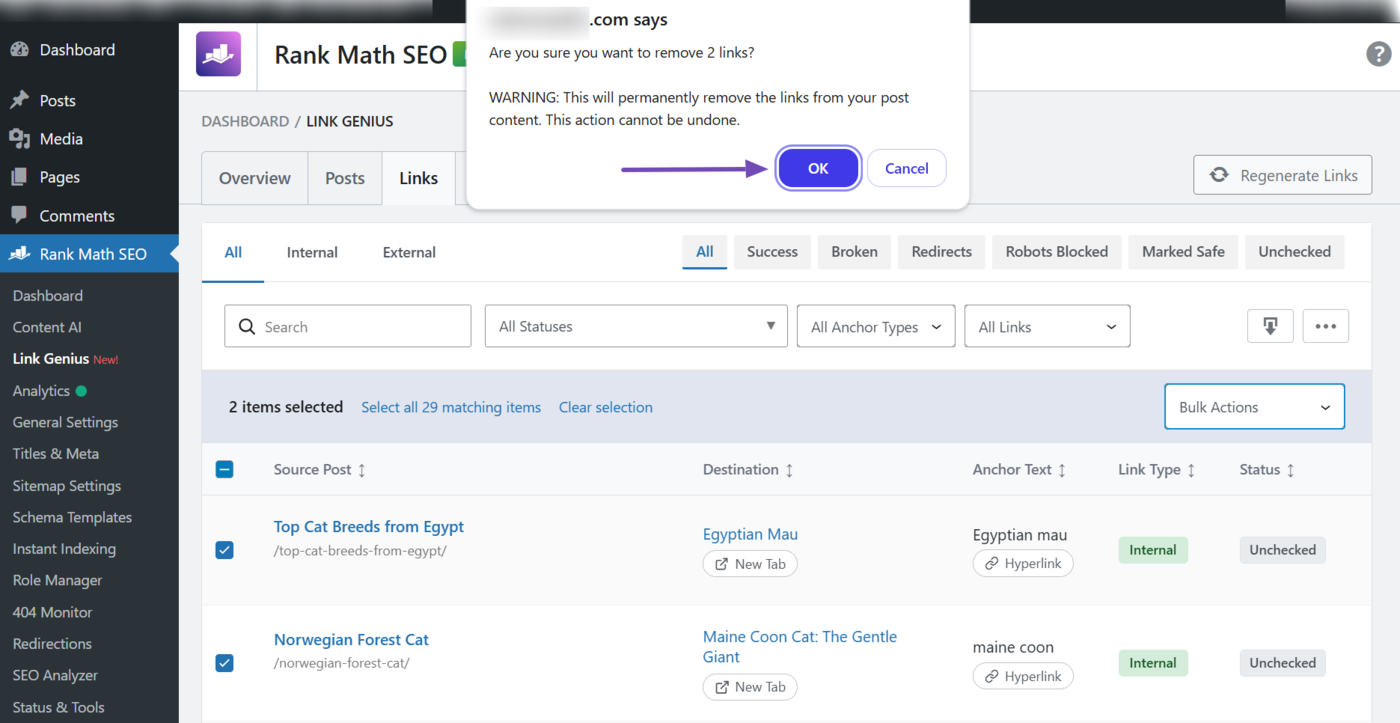Expand the All Statuses dropdown
Image resolution: width=1400 pixels, height=723 pixels.
[x=636, y=326]
